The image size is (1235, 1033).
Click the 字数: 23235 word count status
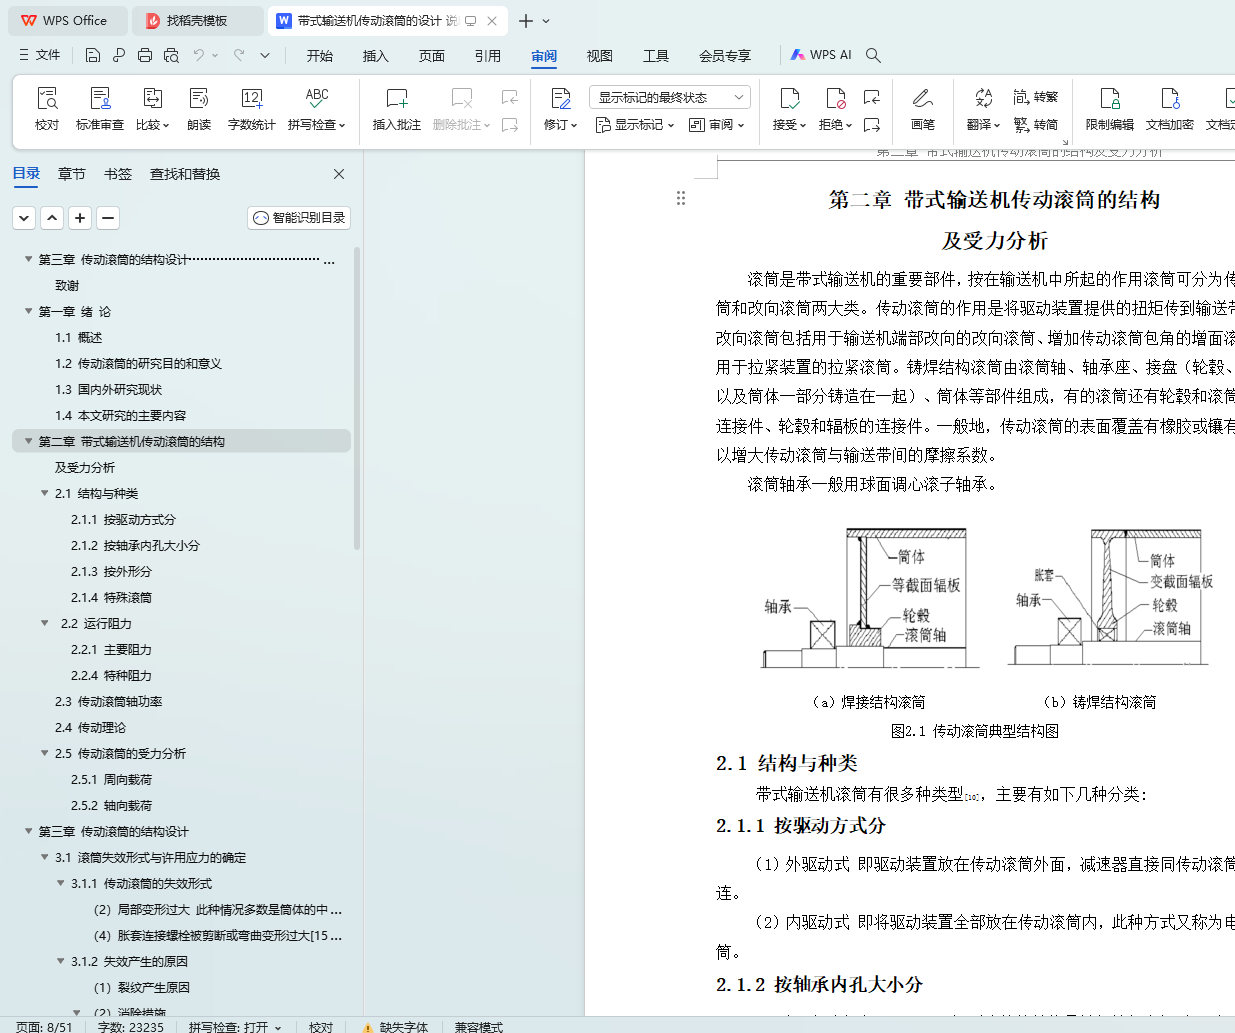tap(131, 1026)
